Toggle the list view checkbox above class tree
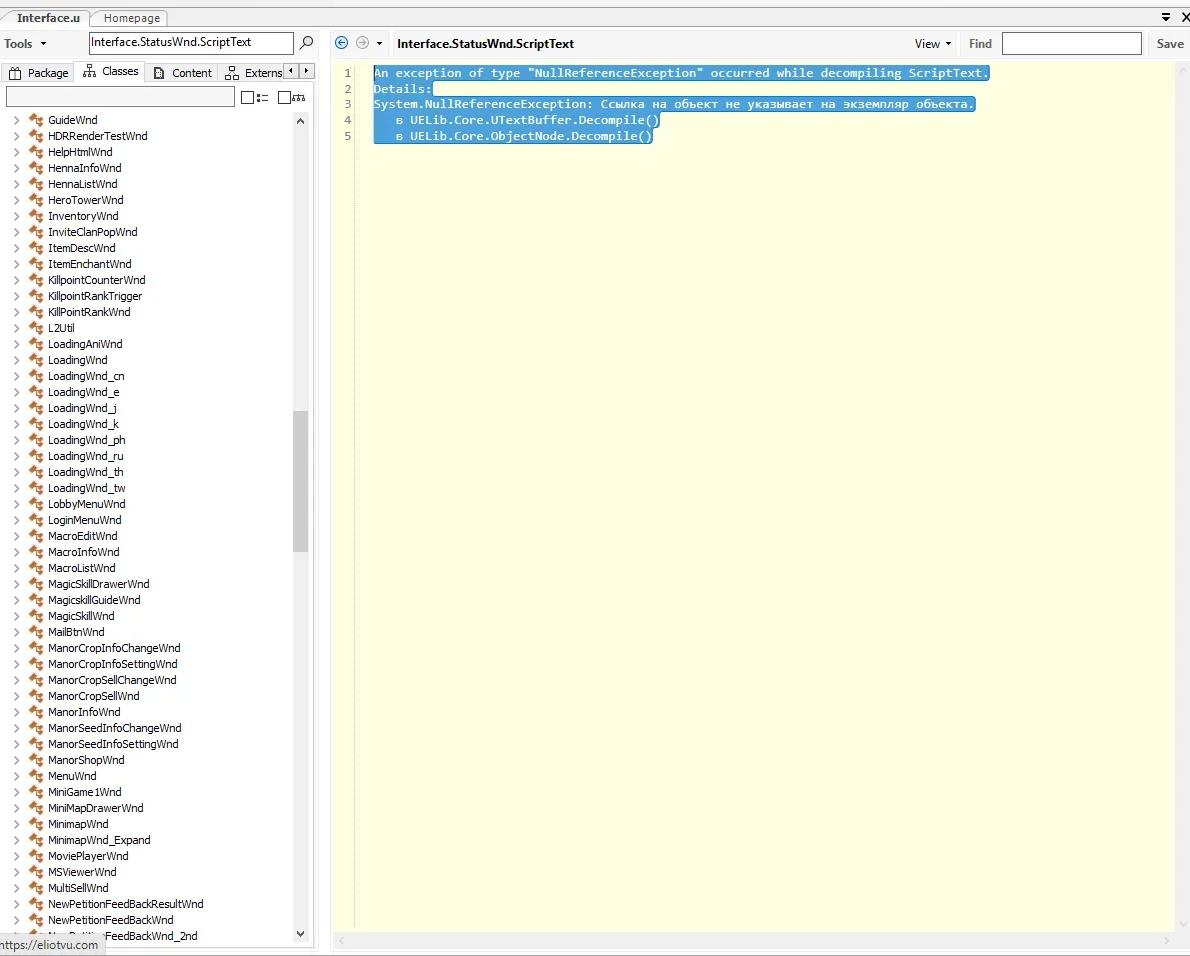This screenshot has height=956, width=1190. [x=248, y=97]
